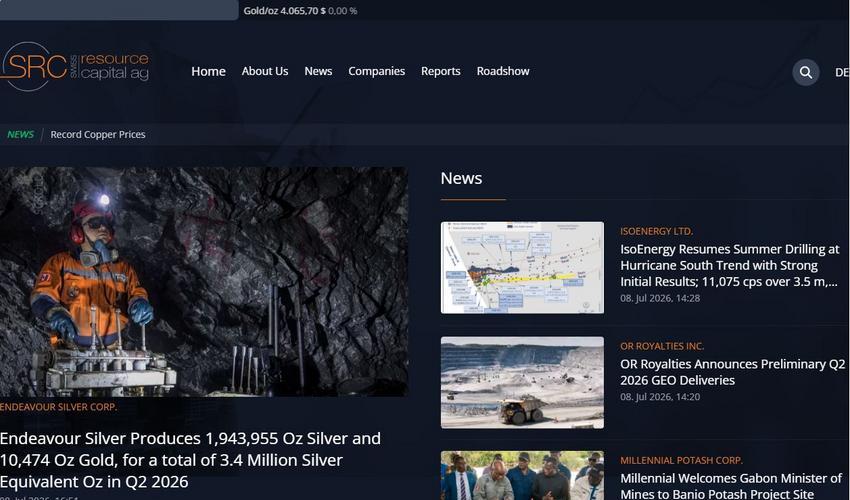Screen dimensions: 850x500
Task: Click the 08. Jul 2026, 14:20 date
Action: coord(660,397)
